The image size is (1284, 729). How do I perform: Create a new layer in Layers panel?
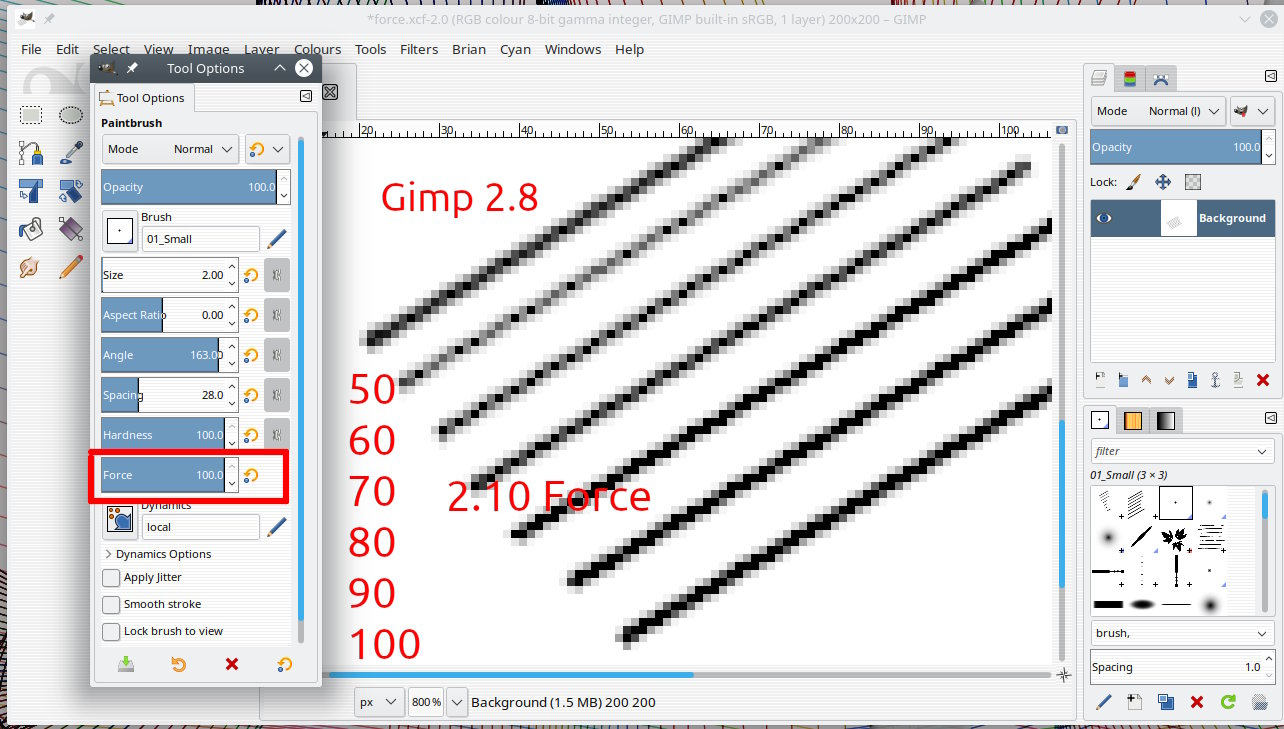(x=1100, y=380)
